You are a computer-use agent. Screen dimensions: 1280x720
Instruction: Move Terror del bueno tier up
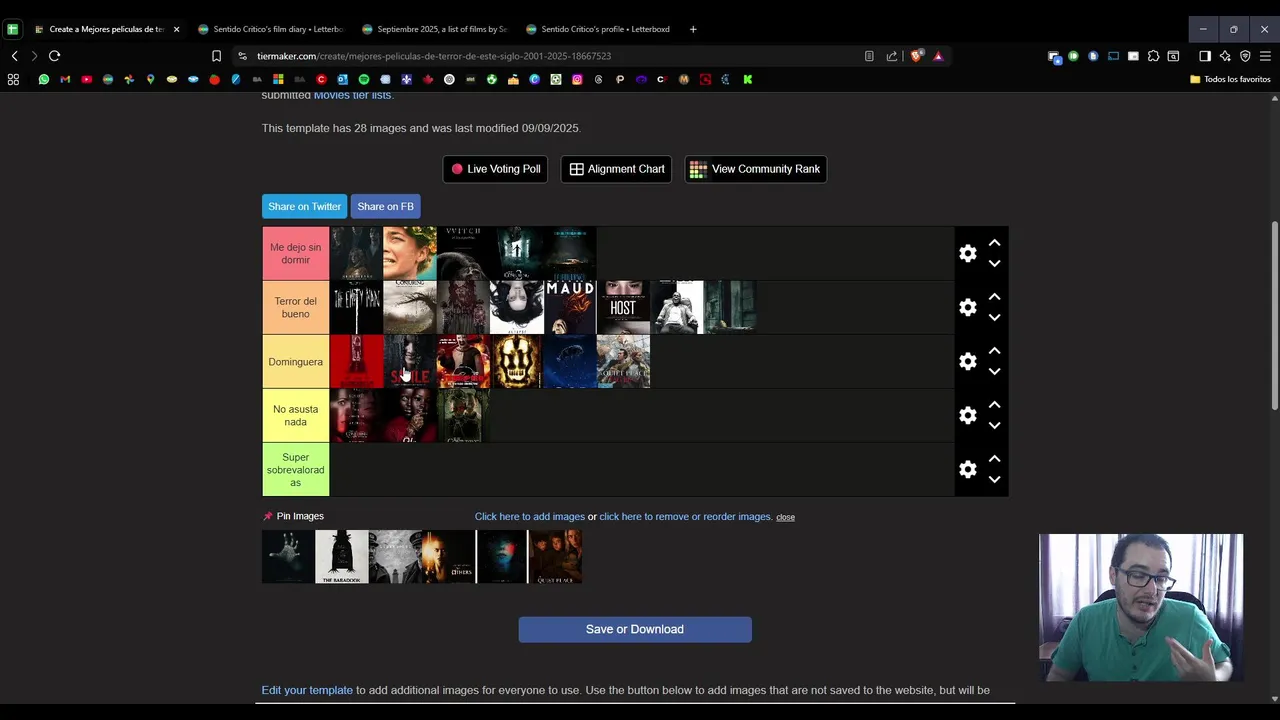tap(994, 297)
